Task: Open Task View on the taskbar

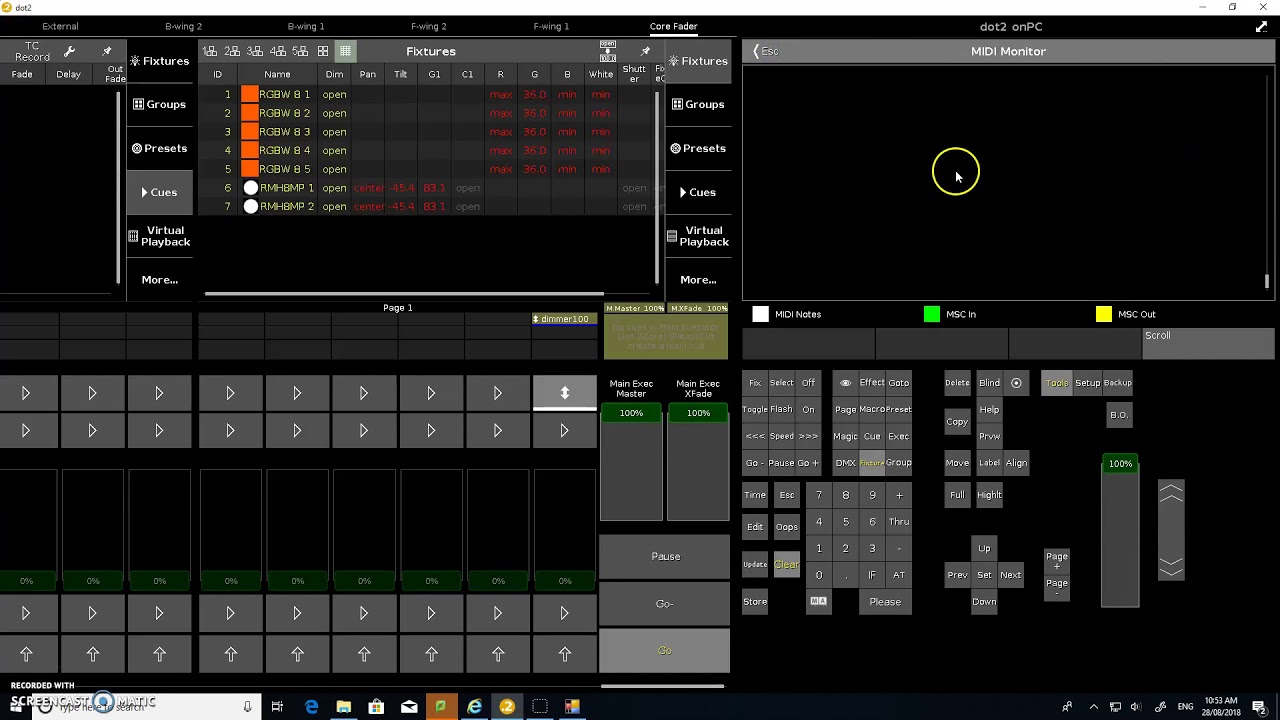Action: coord(277,707)
